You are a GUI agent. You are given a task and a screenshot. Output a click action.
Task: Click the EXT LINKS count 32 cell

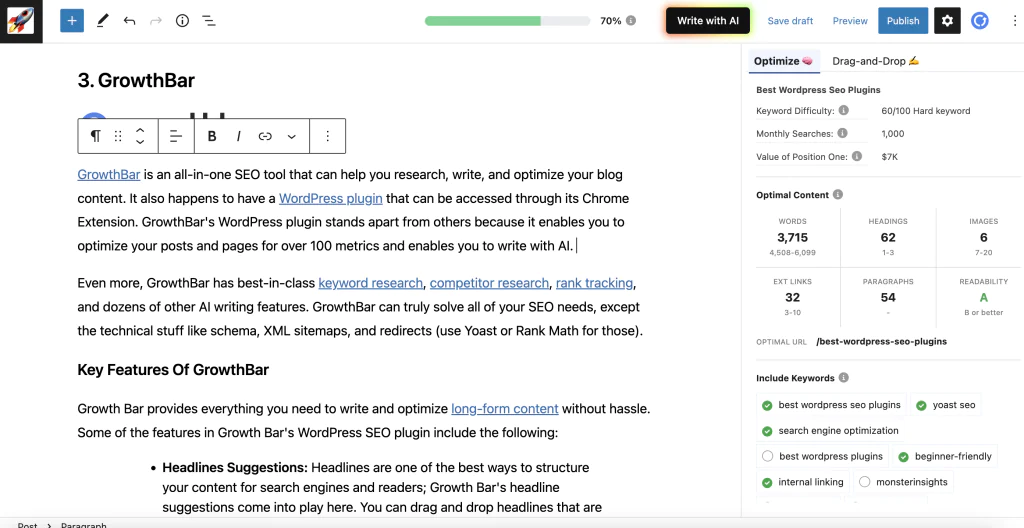792,297
